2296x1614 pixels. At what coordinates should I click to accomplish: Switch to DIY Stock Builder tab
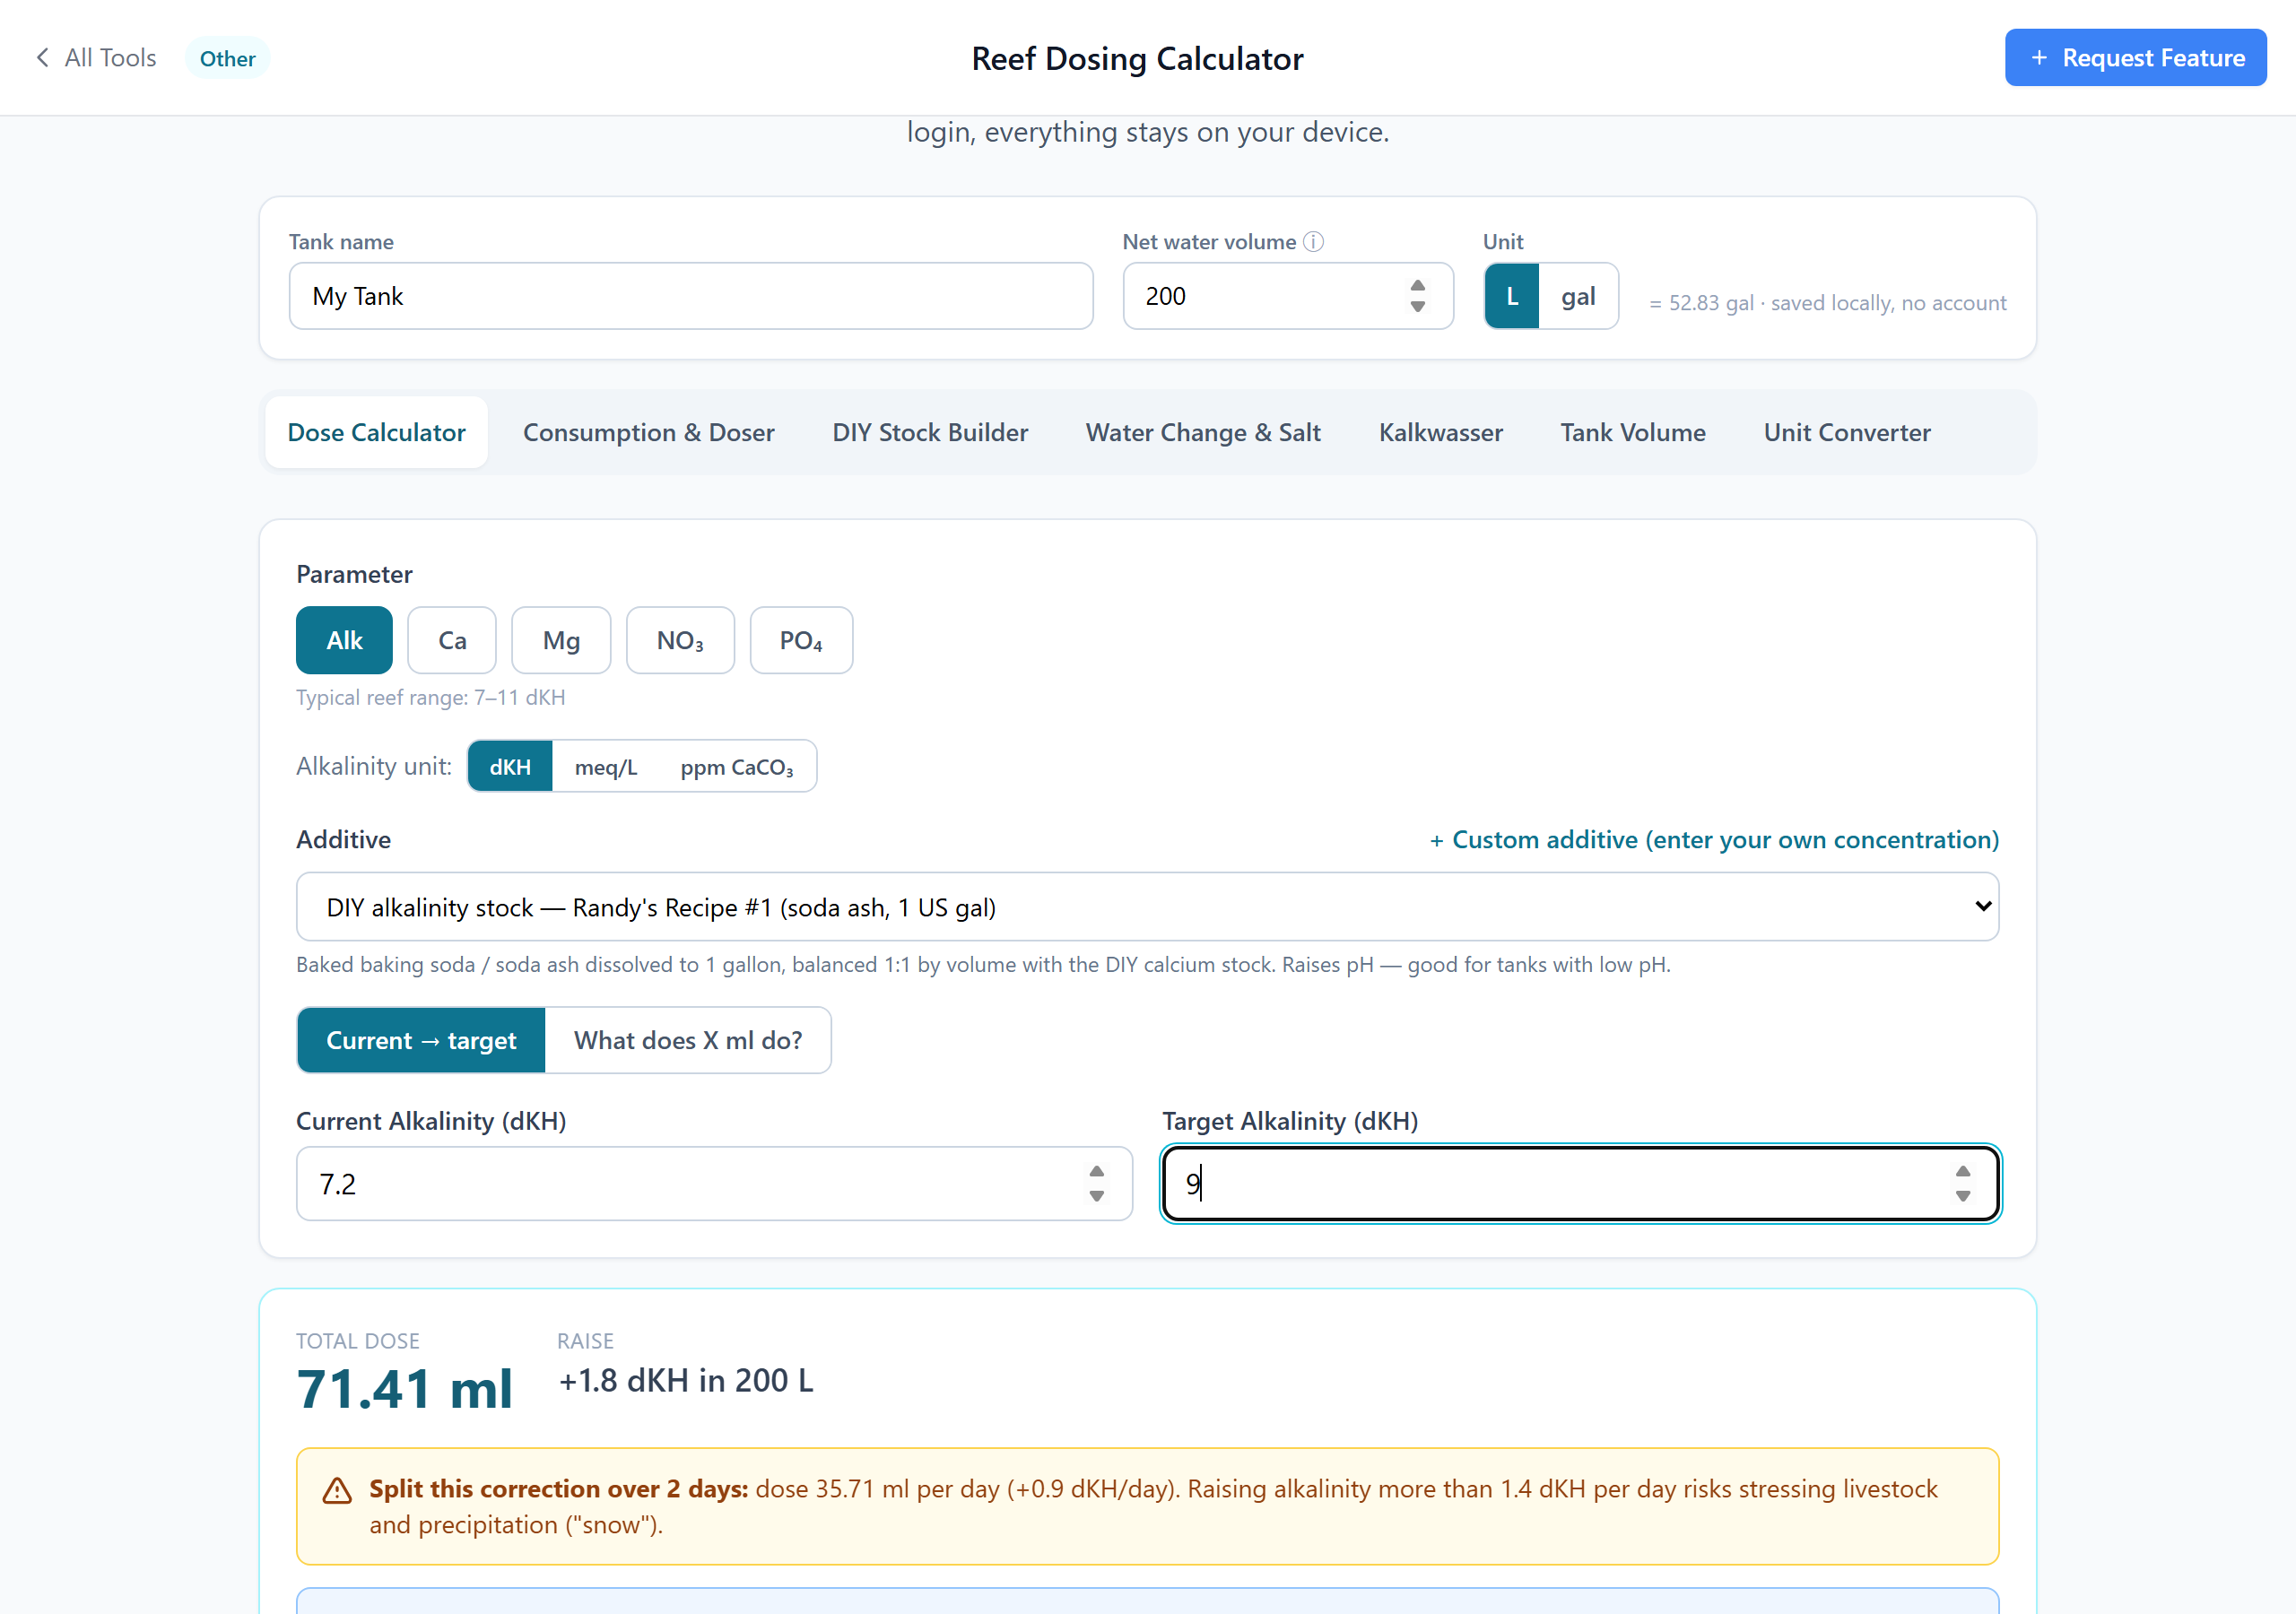click(930, 433)
